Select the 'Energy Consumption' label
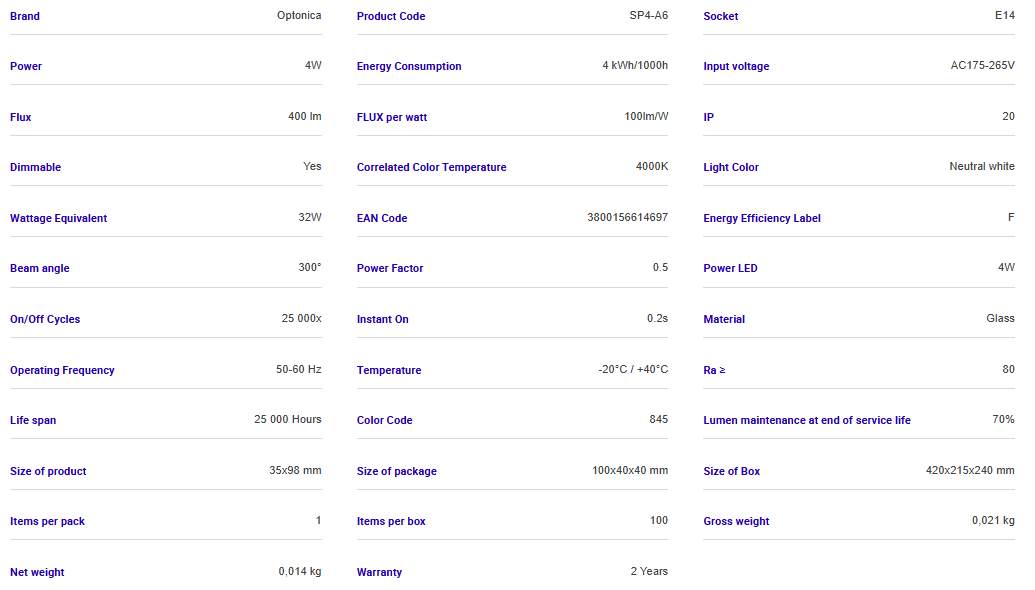1035x590 pixels. click(x=409, y=67)
